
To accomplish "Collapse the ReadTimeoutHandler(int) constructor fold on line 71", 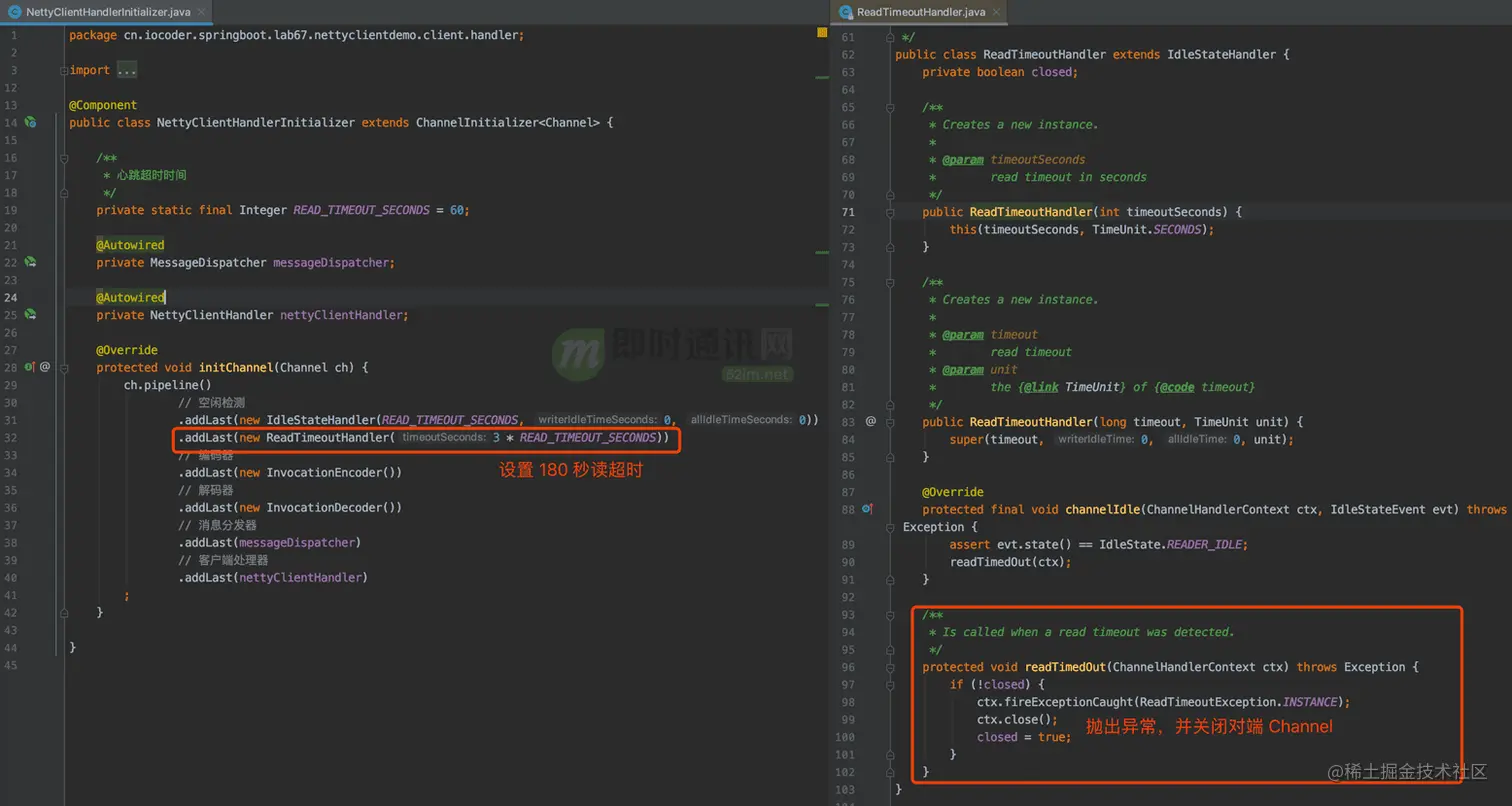I will [889, 212].
